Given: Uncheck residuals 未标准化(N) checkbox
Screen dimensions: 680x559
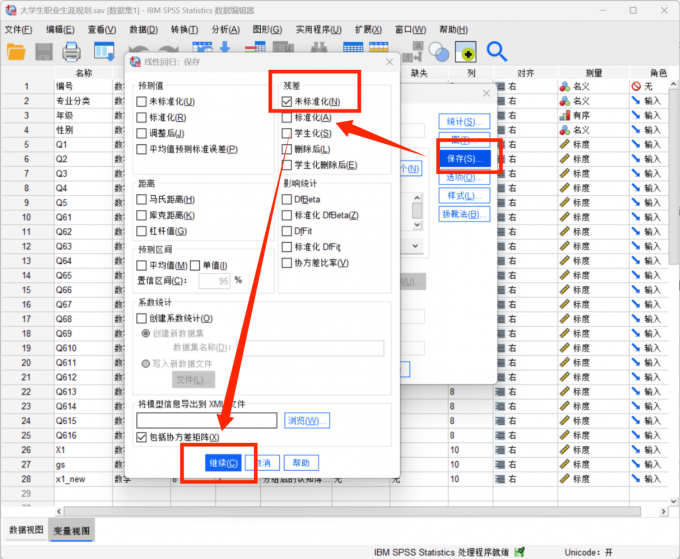Looking at the screenshot, I should (287, 101).
